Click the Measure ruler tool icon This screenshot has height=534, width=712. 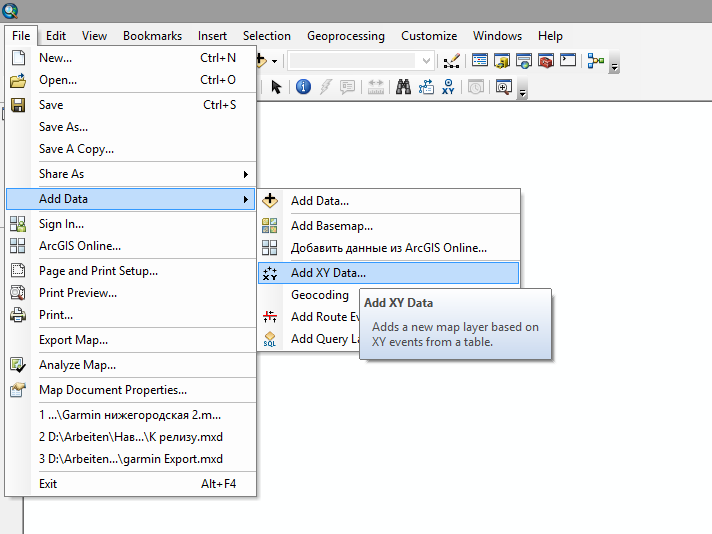click(376, 87)
